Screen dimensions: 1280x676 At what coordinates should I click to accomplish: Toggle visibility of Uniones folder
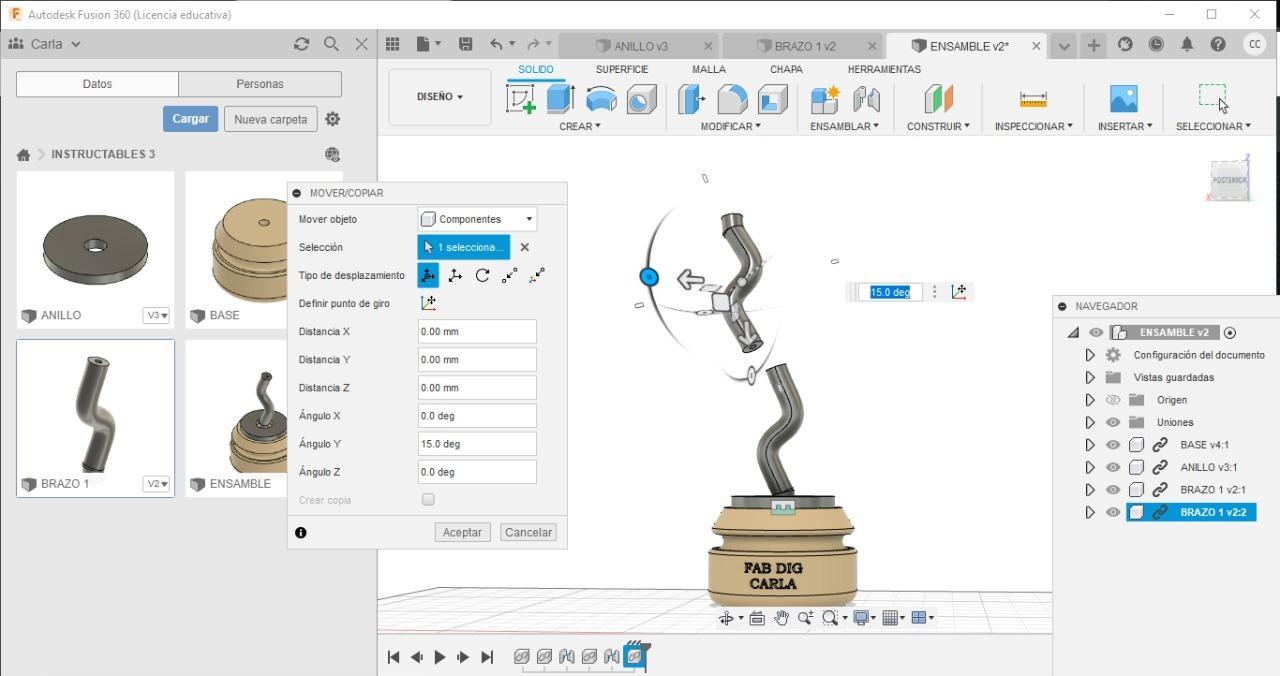point(1112,422)
